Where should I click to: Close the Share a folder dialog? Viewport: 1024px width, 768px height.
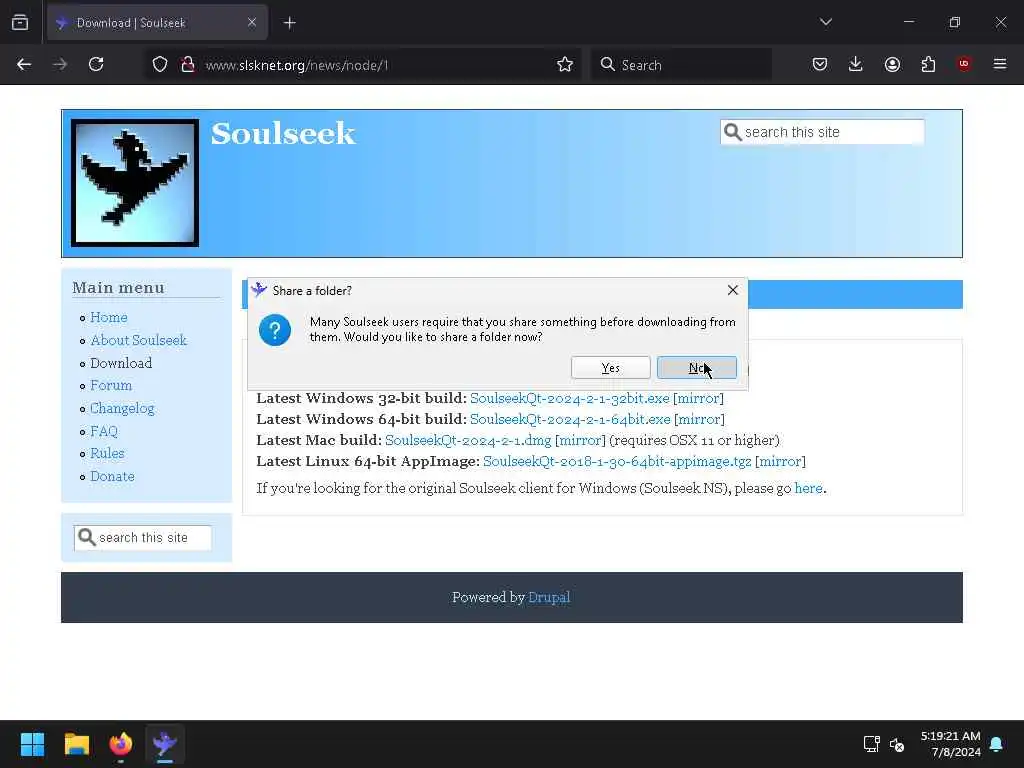733,290
